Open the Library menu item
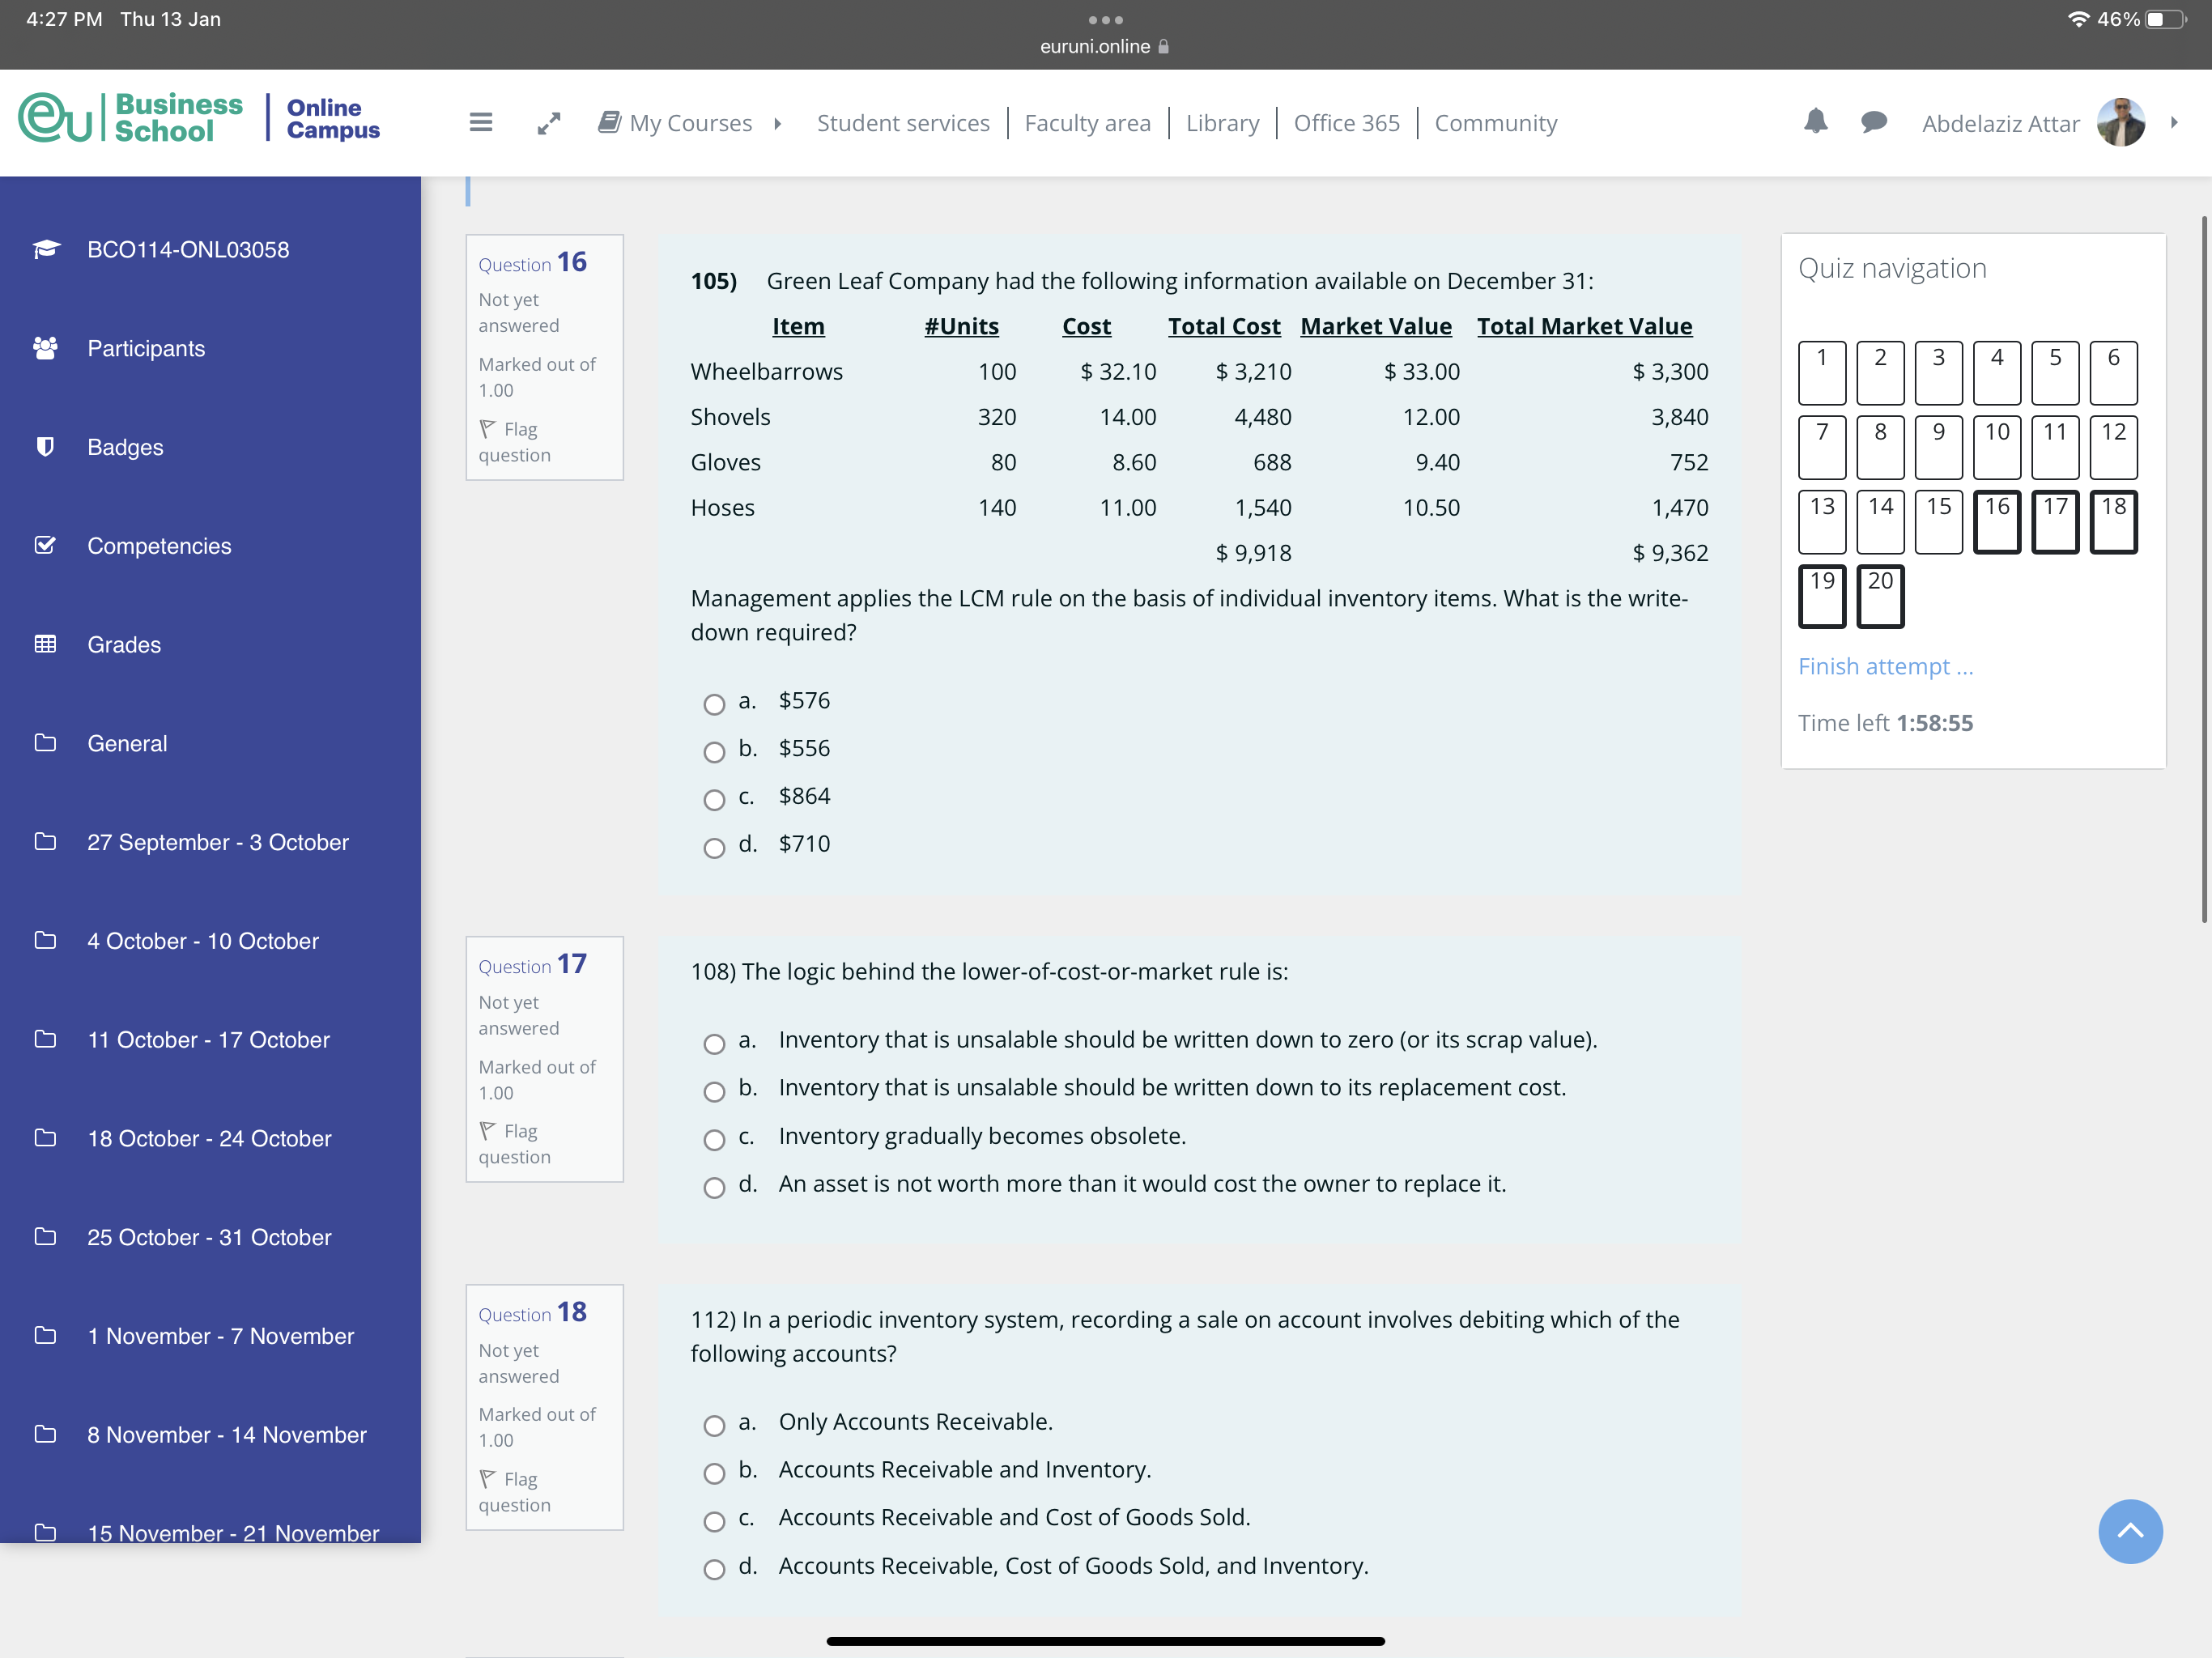This screenshot has width=2212, height=1658. [x=1222, y=123]
